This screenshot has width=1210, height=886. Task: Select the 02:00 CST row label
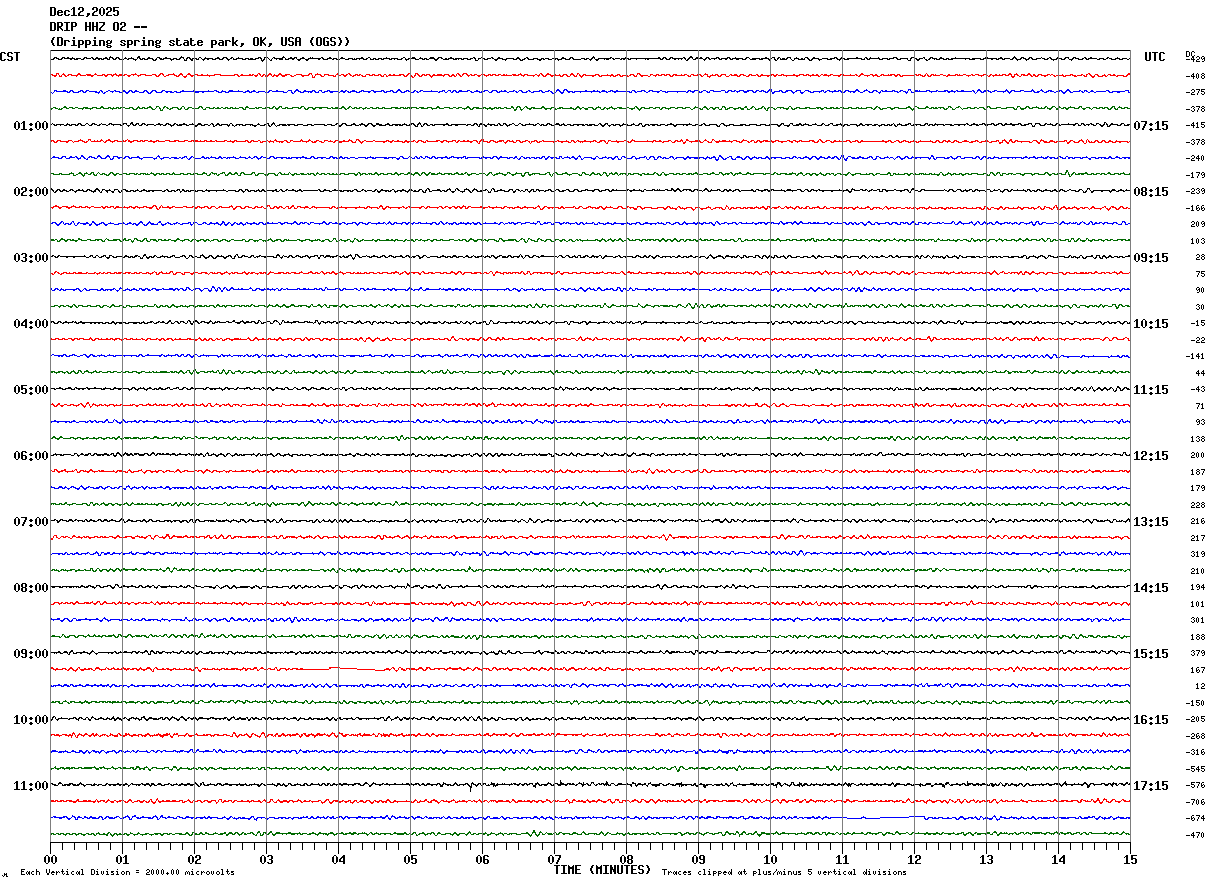[30, 192]
